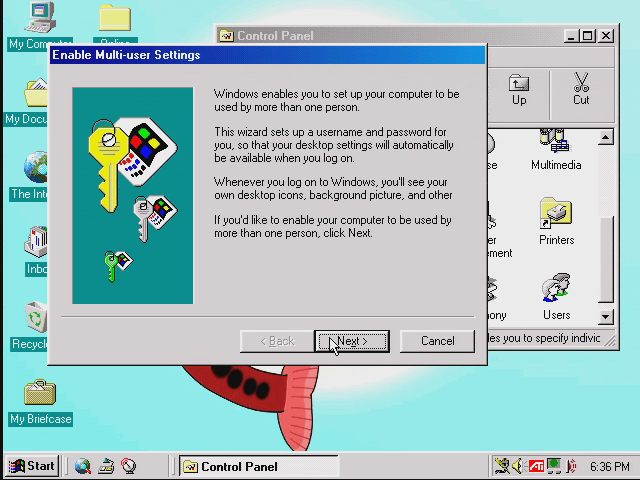Select the Online folder on the desktop
This screenshot has width=640, height=480.
[115, 23]
